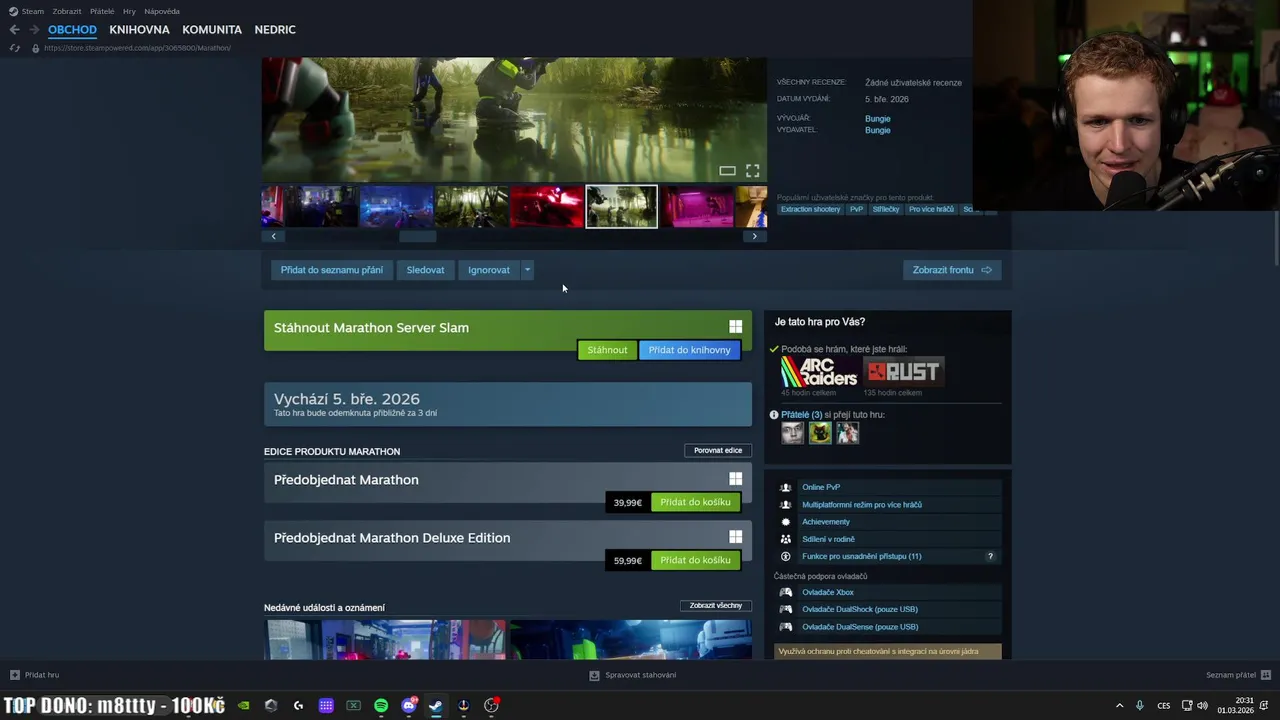Click the RUST game logo
Viewport: 1280px width, 720px height.
click(903, 372)
